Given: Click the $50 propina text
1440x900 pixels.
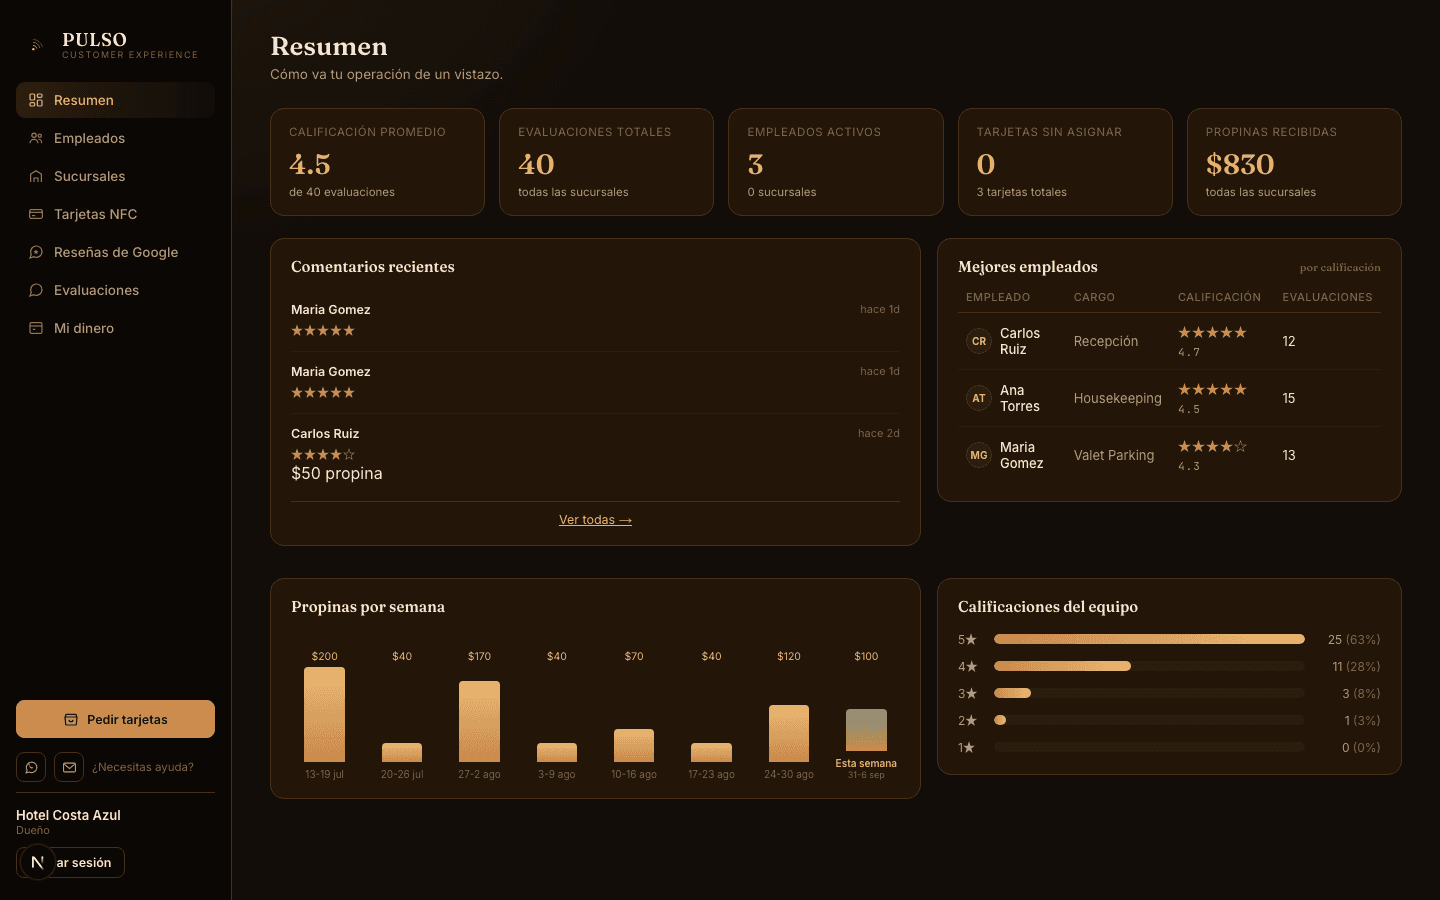Looking at the screenshot, I should pyautogui.click(x=337, y=474).
